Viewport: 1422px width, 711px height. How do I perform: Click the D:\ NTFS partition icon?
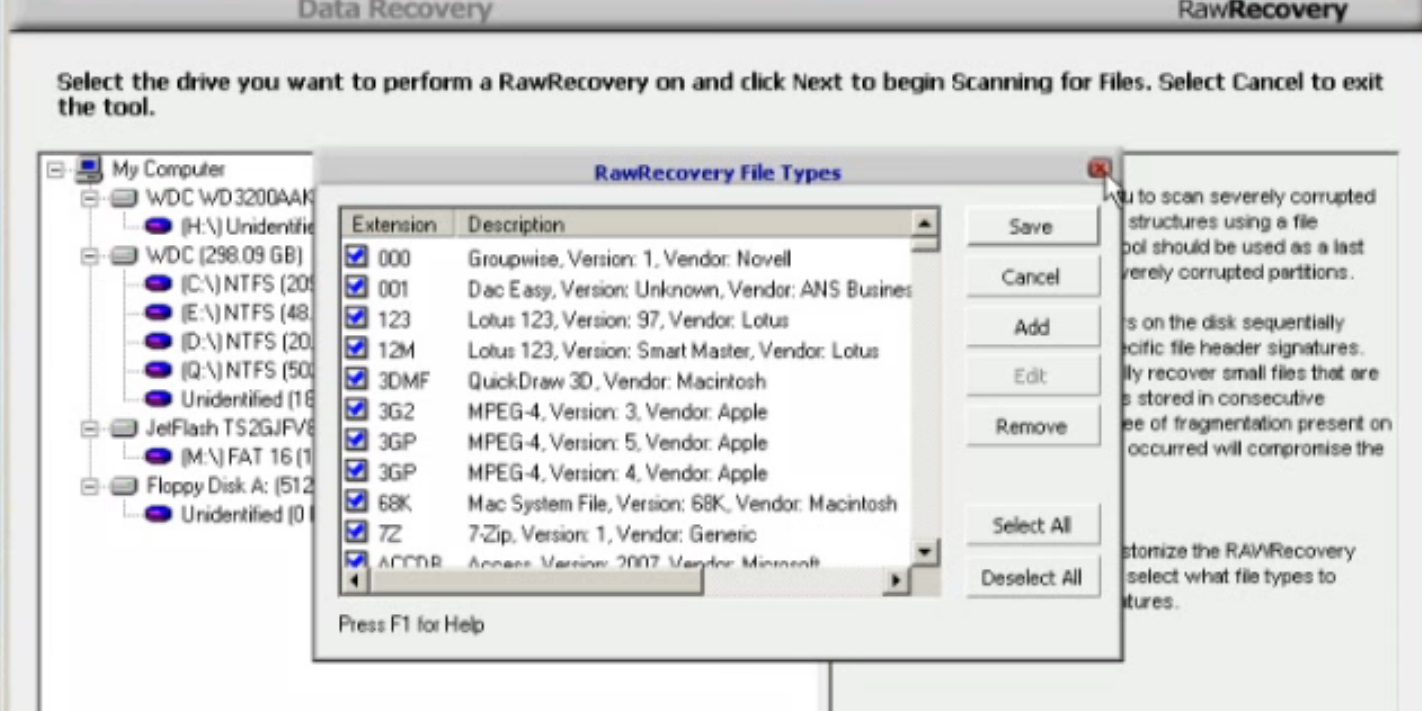tap(158, 342)
